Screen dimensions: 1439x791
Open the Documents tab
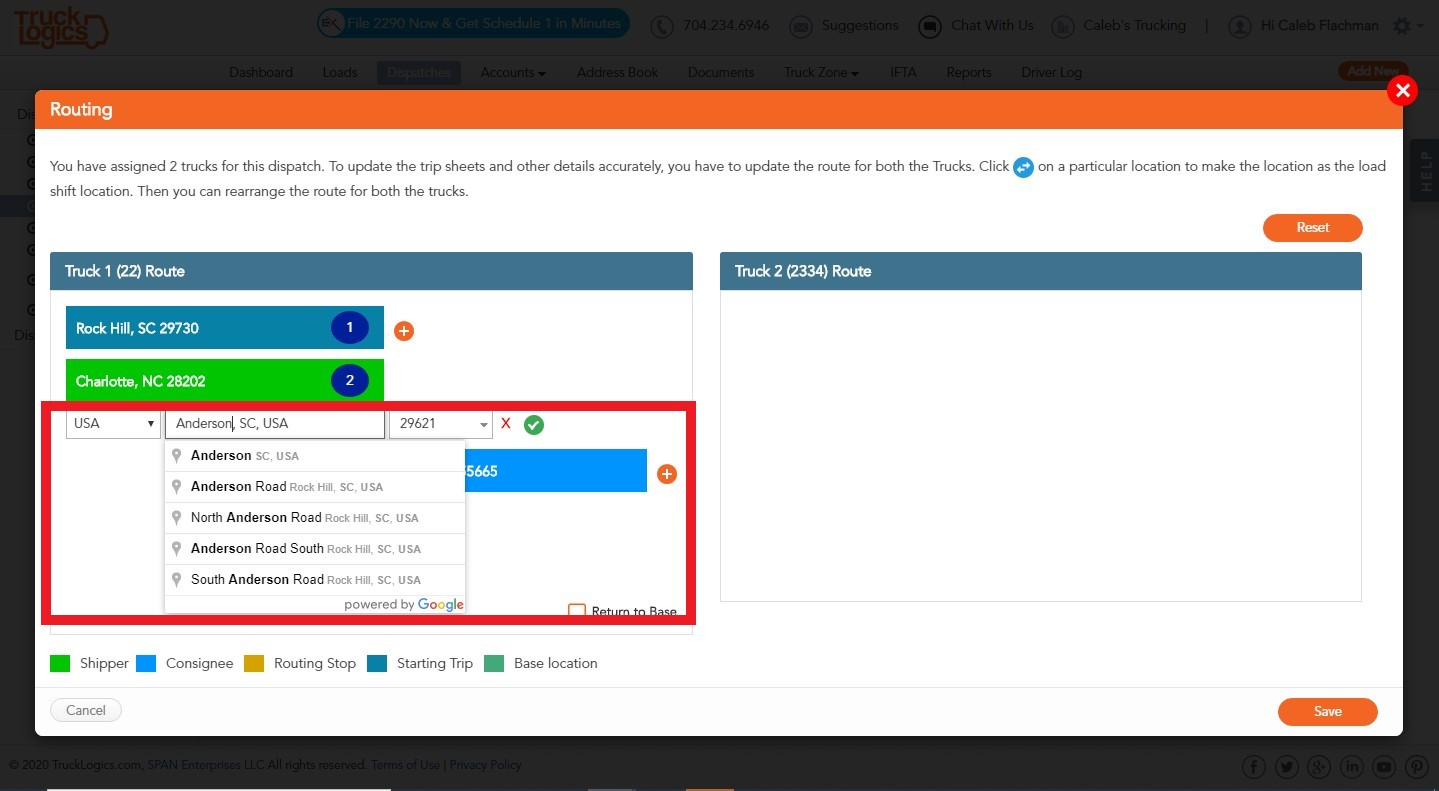[721, 72]
